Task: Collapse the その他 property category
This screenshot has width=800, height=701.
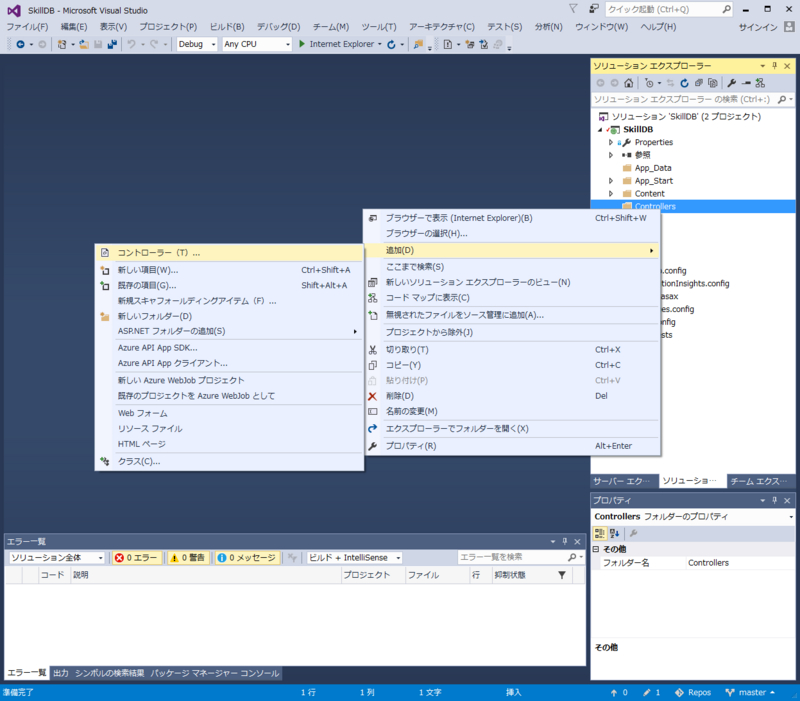Action: [x=595, y=549]
